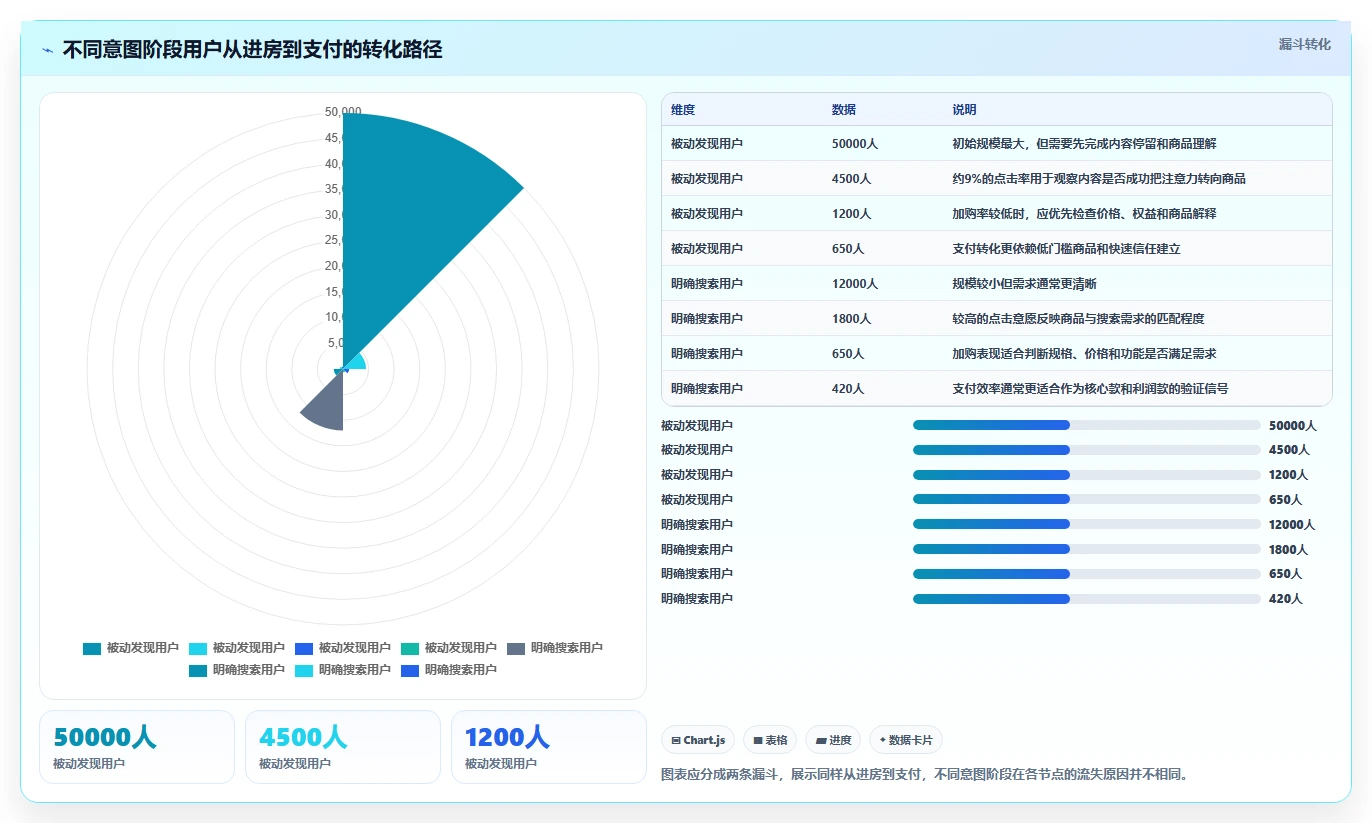Click the 420人 table cell
Viewport: 1372px width, 823px height.
[x=848, y=389]
